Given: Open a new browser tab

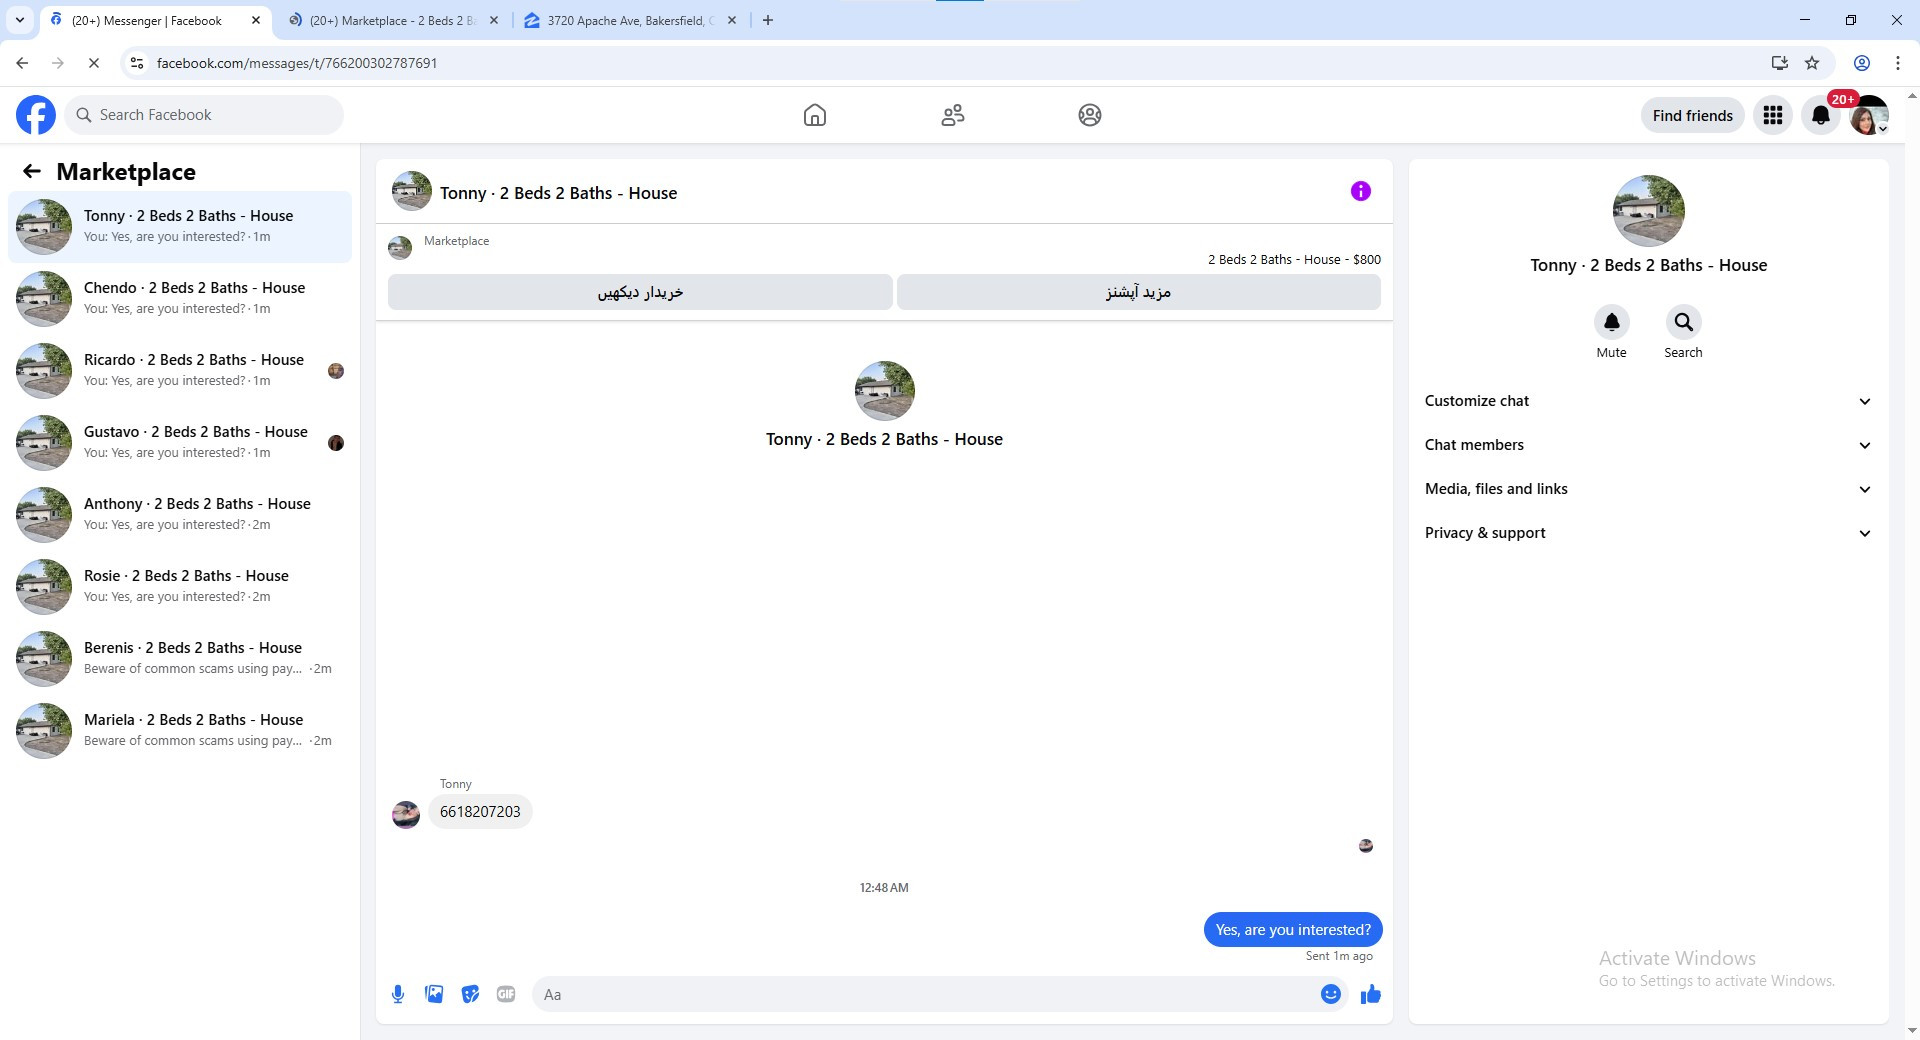Looking at the screenshot, I should tap(768, 20).
